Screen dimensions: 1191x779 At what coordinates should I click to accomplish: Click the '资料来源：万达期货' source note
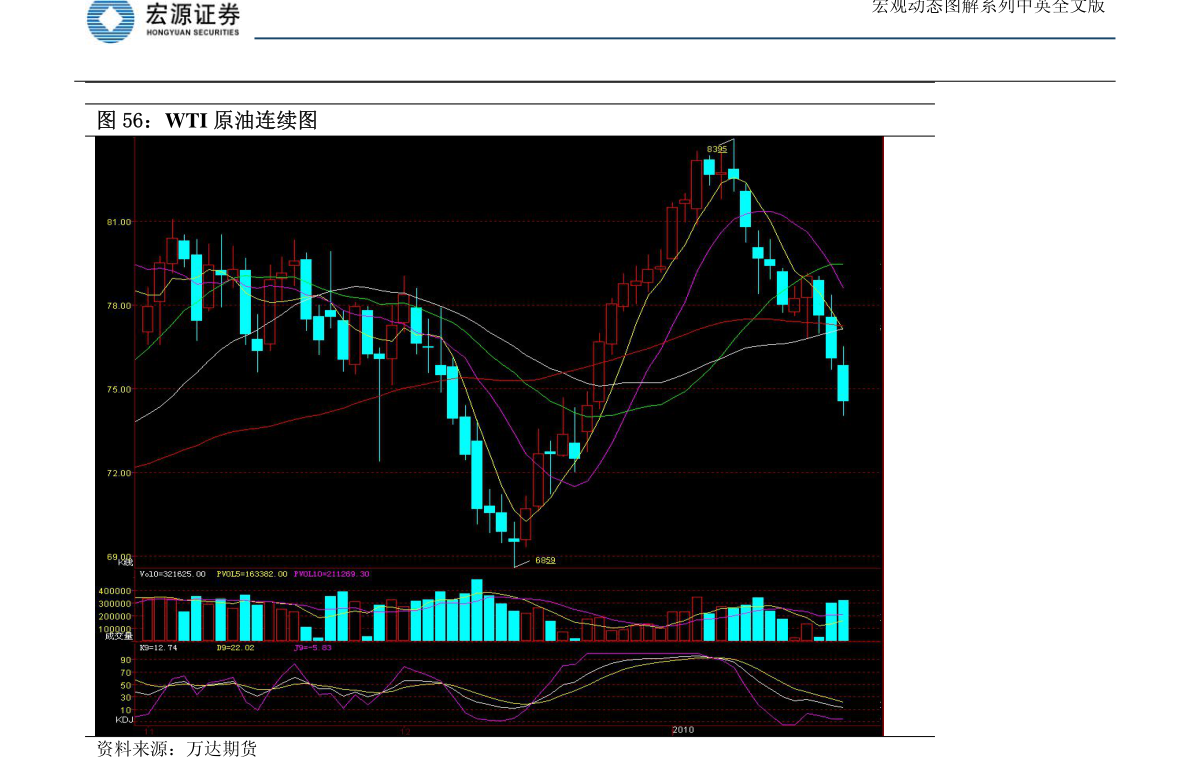click(177, 749)
